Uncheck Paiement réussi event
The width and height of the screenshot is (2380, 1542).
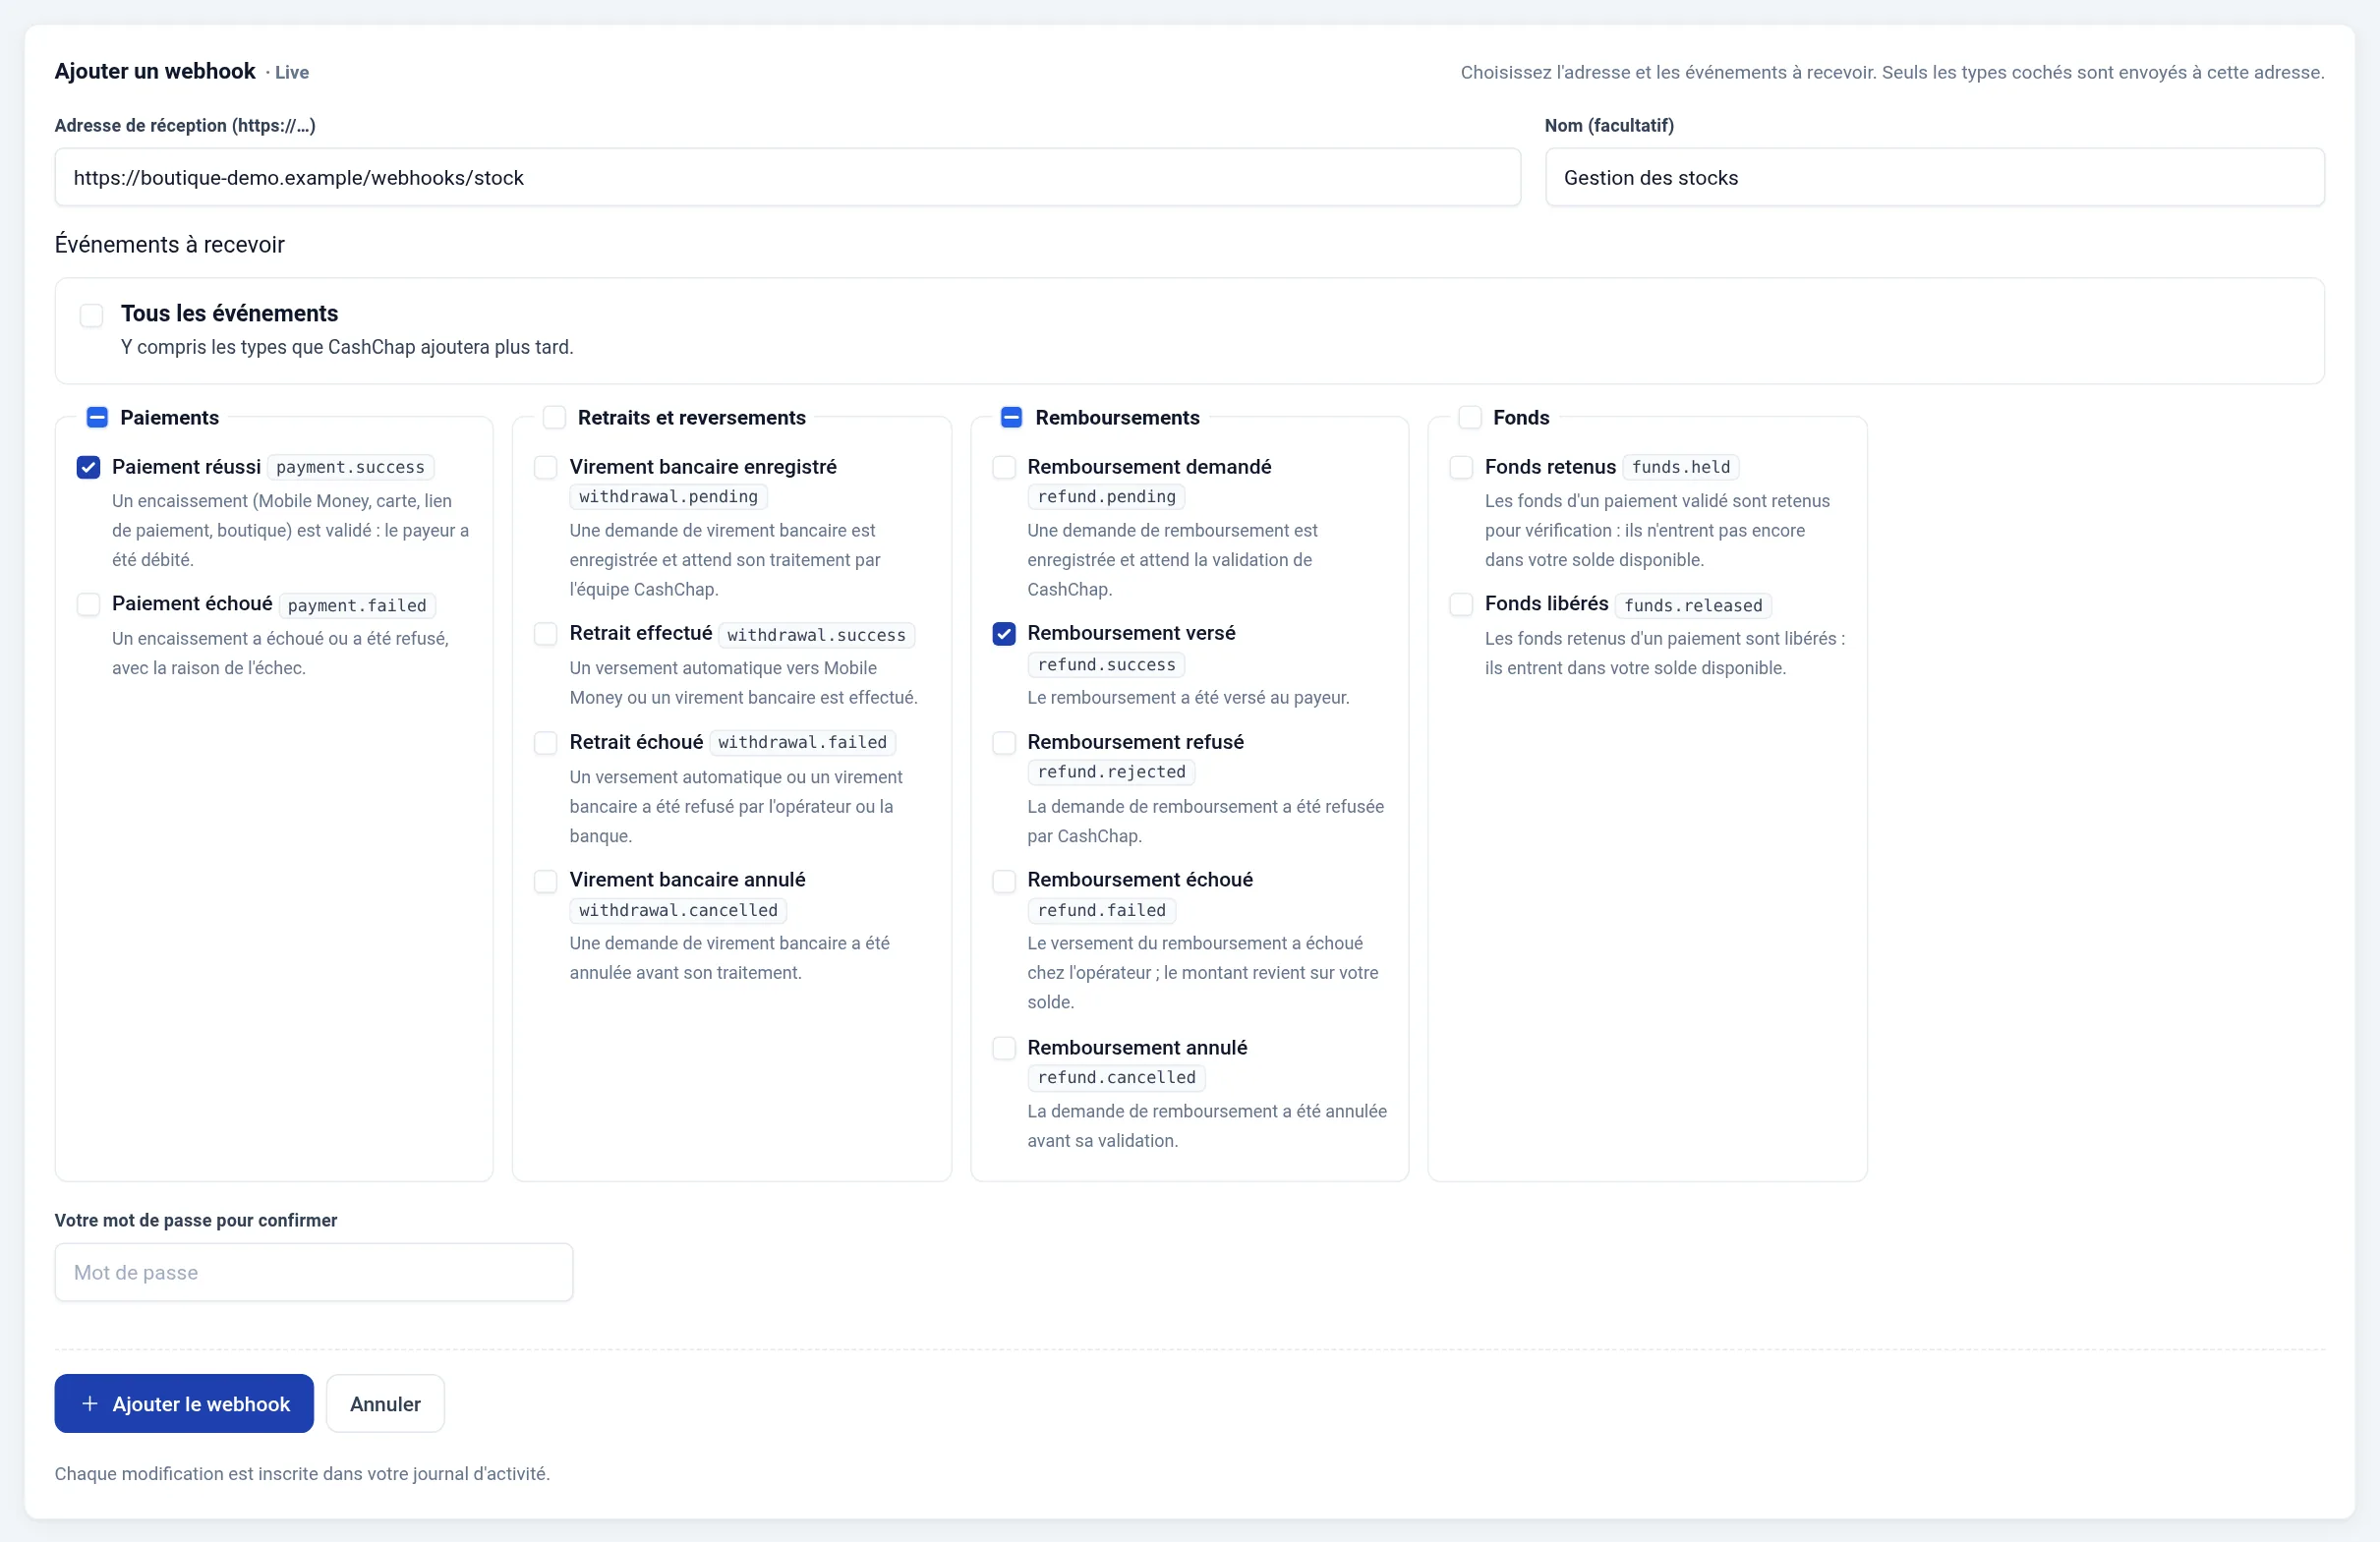tap(88, 467)
